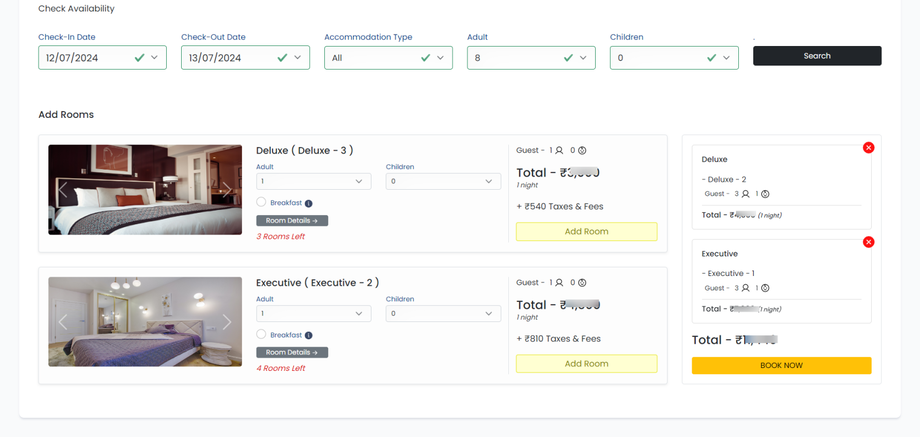The height and width of the screenshot is (437, 920).
Task: Enable Breakfast for the Deluxe room
Action: point(261,202)
